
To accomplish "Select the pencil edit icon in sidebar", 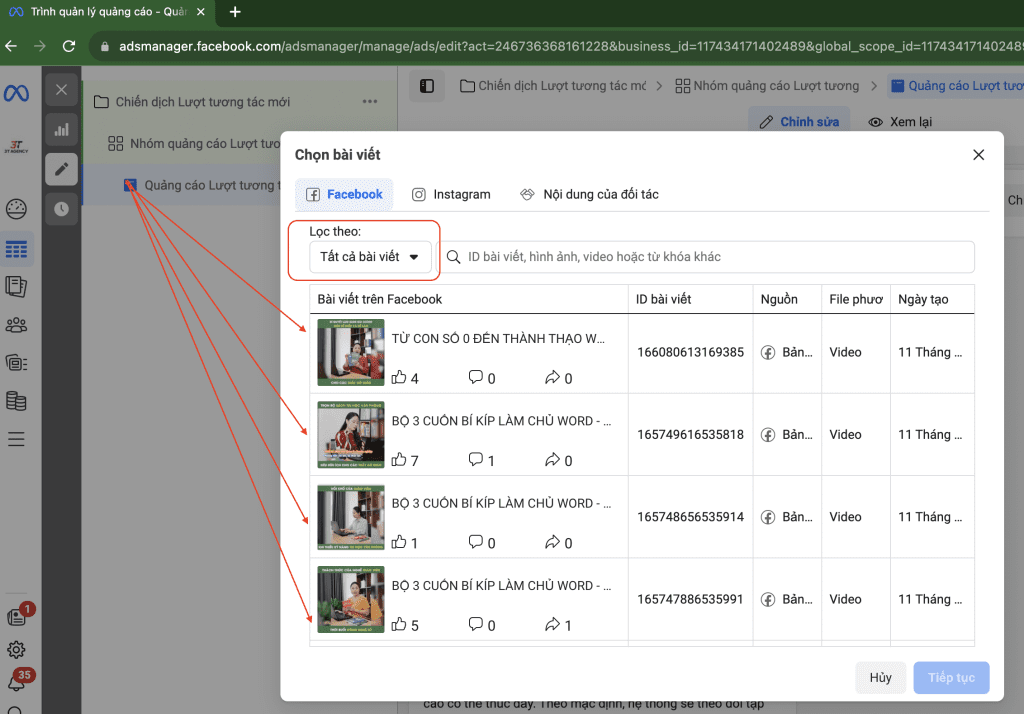I will (x=61, y=169).
